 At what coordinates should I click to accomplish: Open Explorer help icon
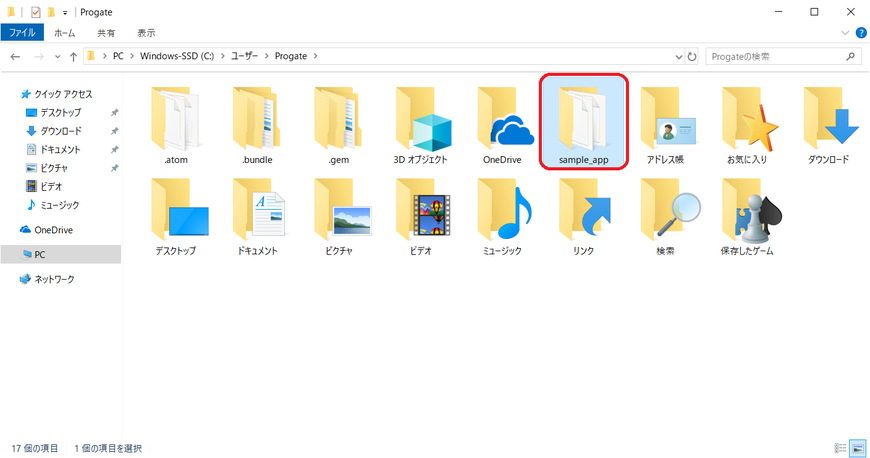861,33
